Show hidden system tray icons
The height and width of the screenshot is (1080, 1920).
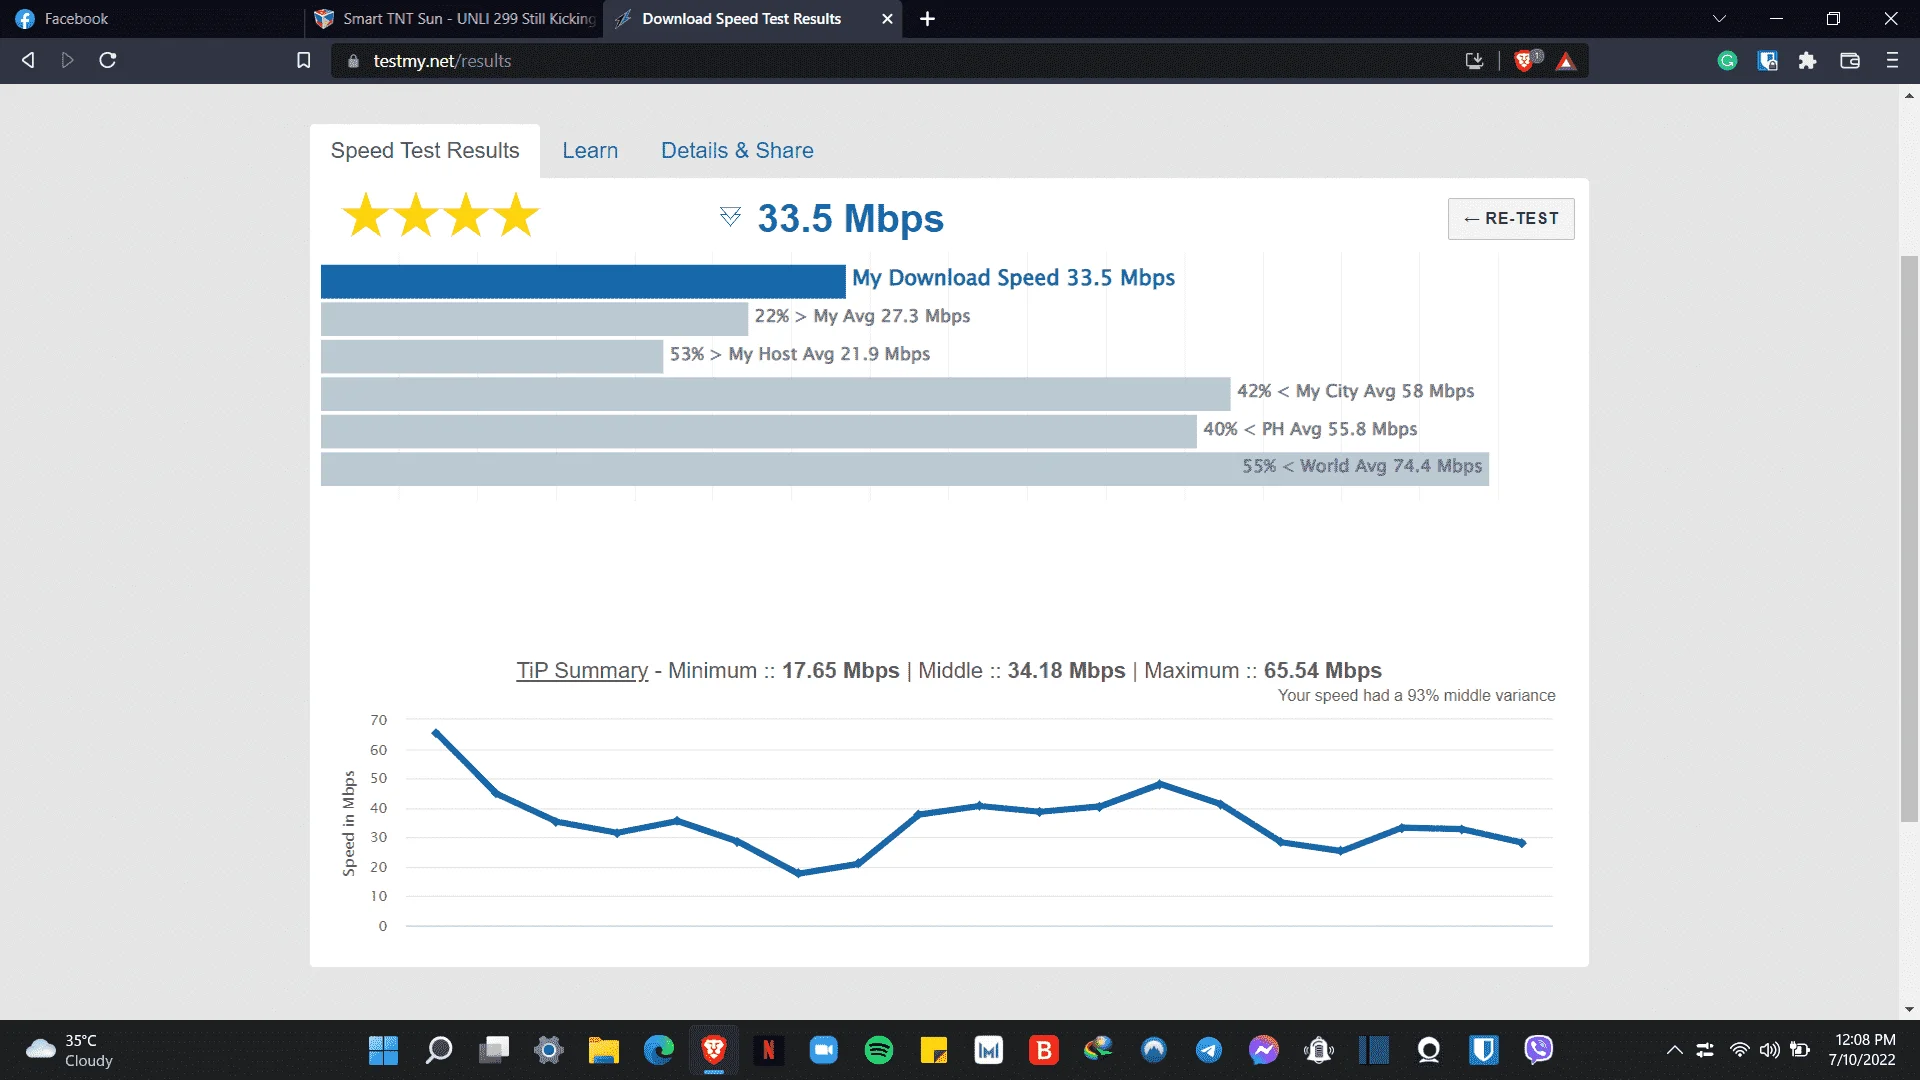(x=1674, y=1050)
